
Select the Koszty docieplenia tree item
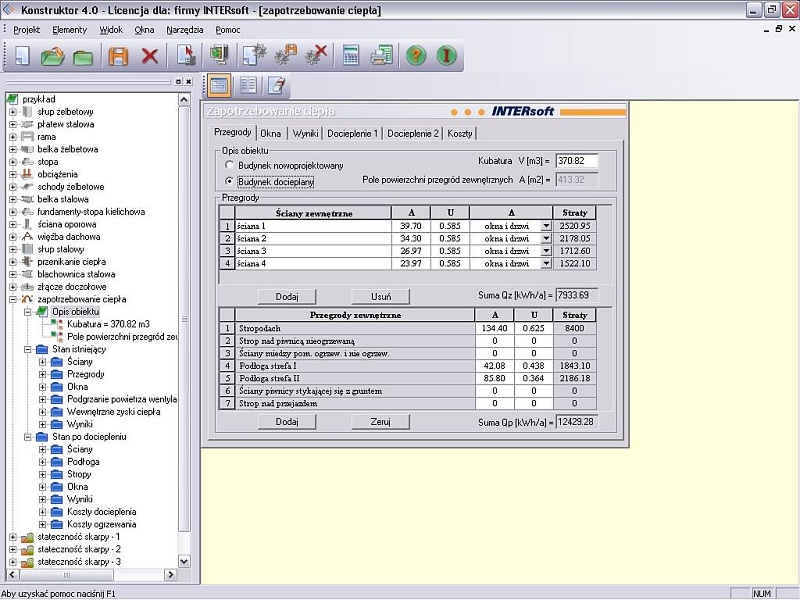pyautogui.click(x=102, y=512)
